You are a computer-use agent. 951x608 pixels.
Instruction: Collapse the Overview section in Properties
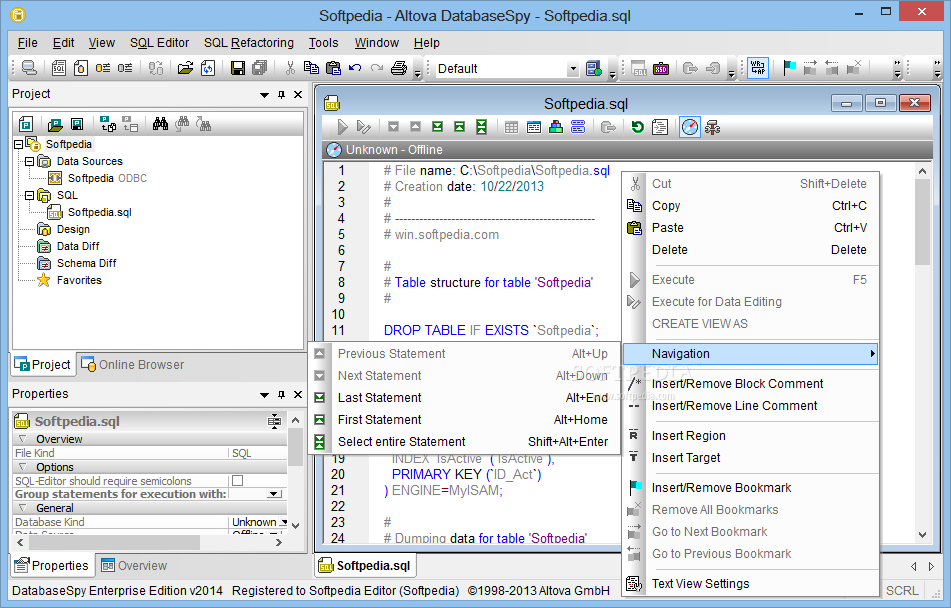coord(22,439)
